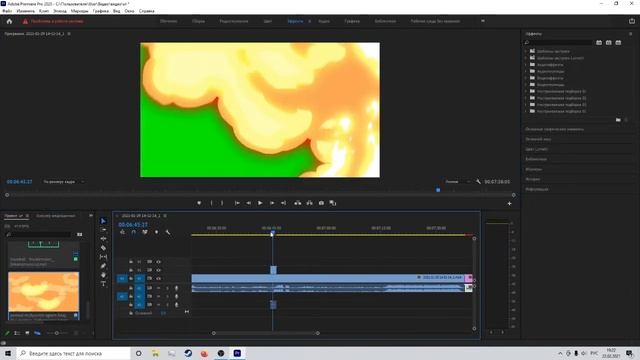This screenshot has width=640, height=360.
Task: Expand the Шаблоны настроек folder
Action: [526, 51]
